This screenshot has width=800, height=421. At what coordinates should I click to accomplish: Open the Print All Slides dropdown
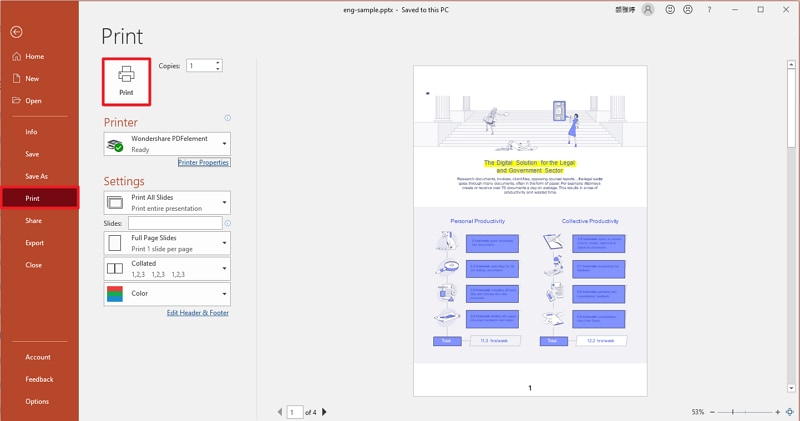167,202
